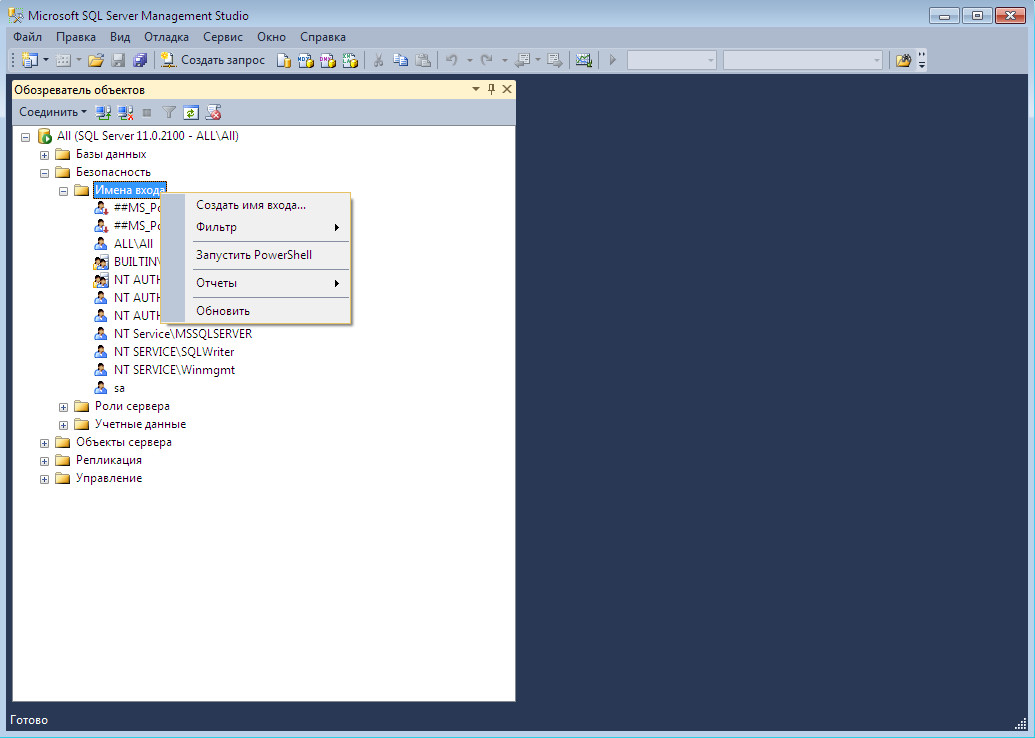Select the NT SERVICE\SQLWriter login
Screen dimensions: 1035x738
coord(174,352)
